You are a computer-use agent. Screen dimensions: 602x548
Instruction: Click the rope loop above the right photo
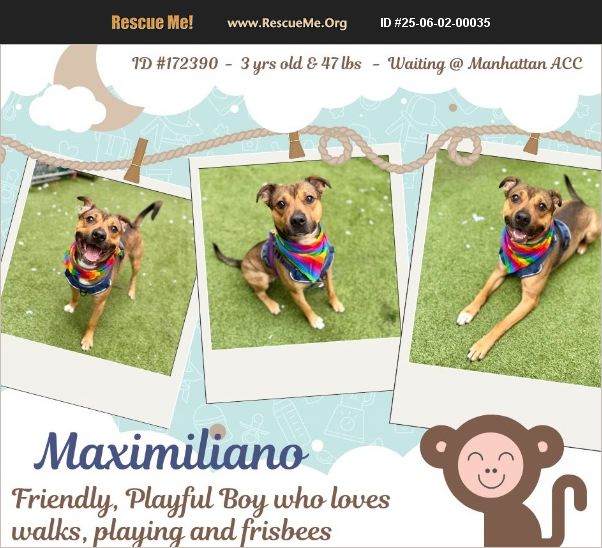(x=465, y=150)
